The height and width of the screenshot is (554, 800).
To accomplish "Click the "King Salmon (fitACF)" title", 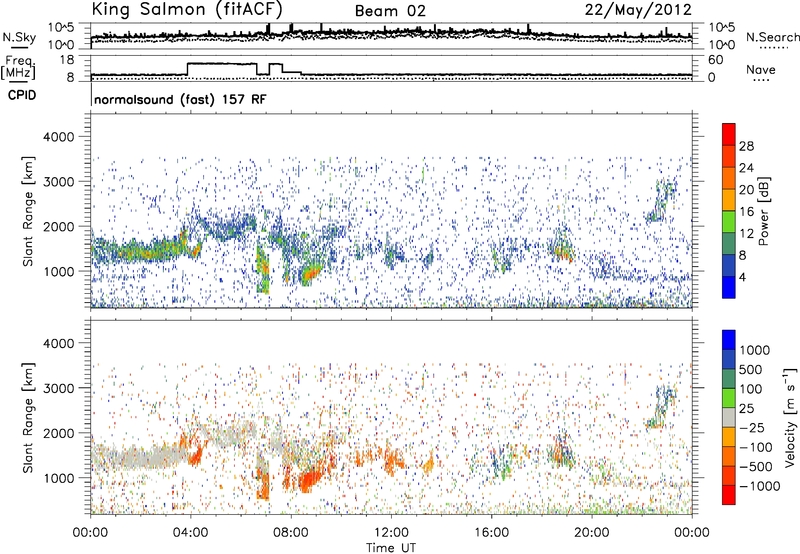I will point(187,9).
